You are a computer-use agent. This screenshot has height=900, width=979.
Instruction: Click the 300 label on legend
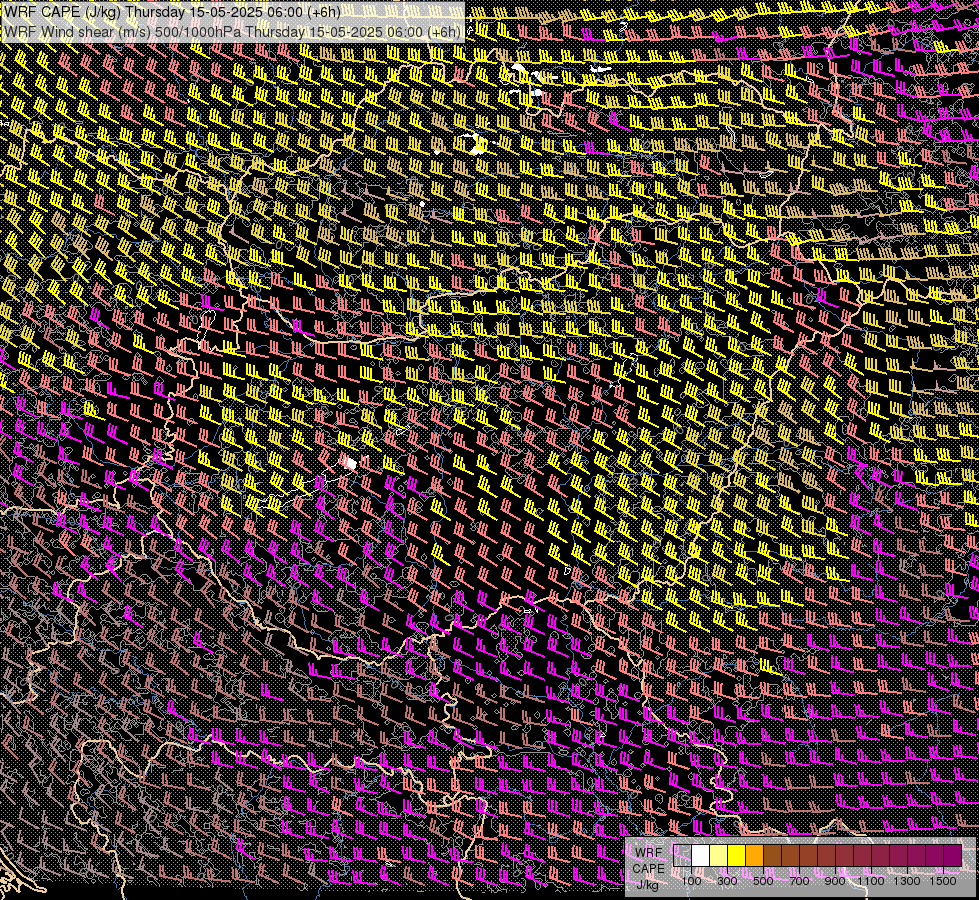(x=727, y=881)
